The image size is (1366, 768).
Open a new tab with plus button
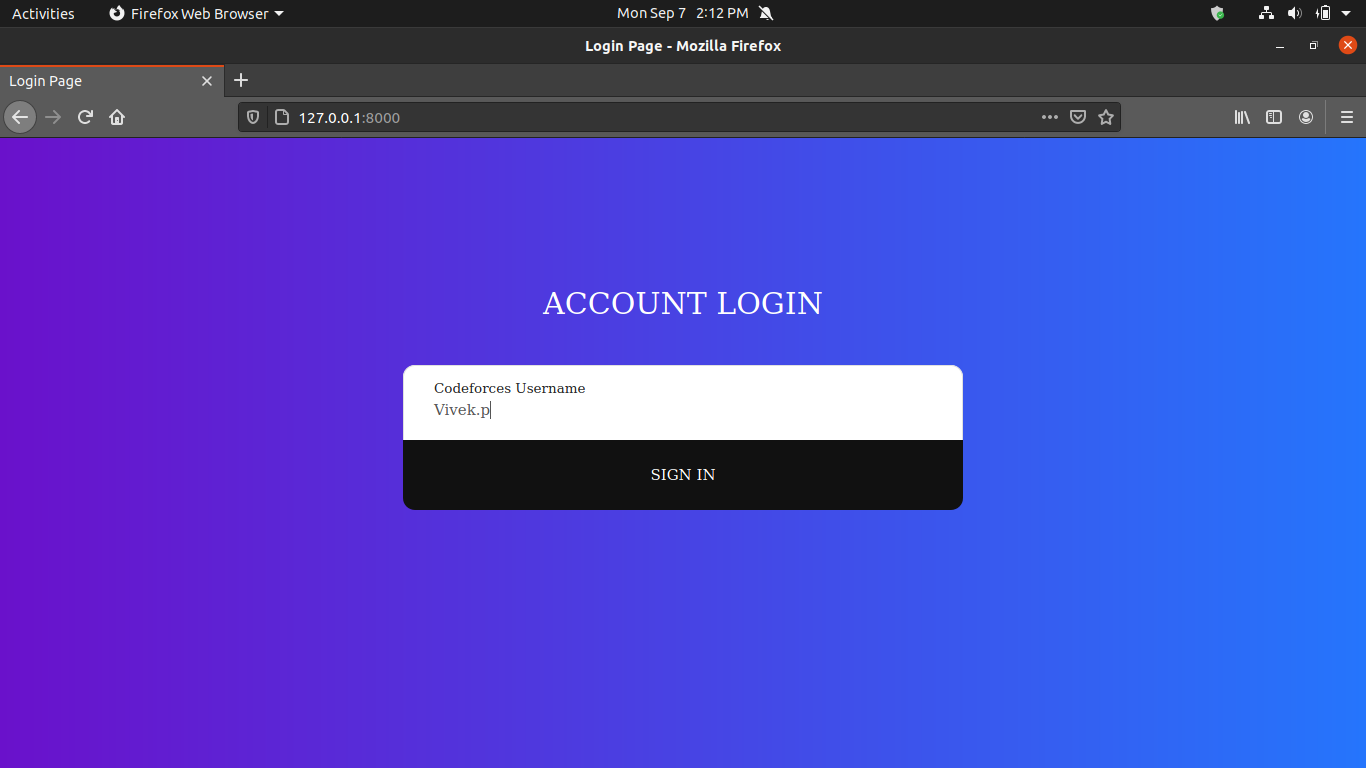[x=240, y=80]
